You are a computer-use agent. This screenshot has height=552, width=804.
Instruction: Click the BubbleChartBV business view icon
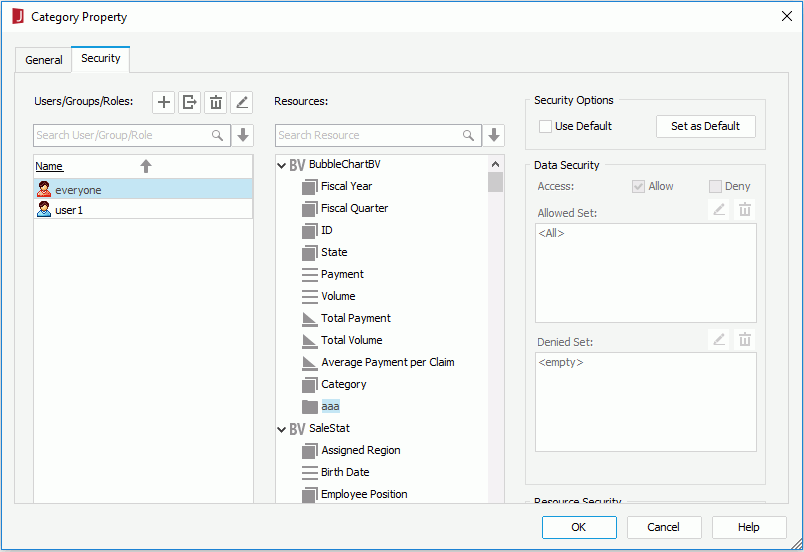(297, 165)
